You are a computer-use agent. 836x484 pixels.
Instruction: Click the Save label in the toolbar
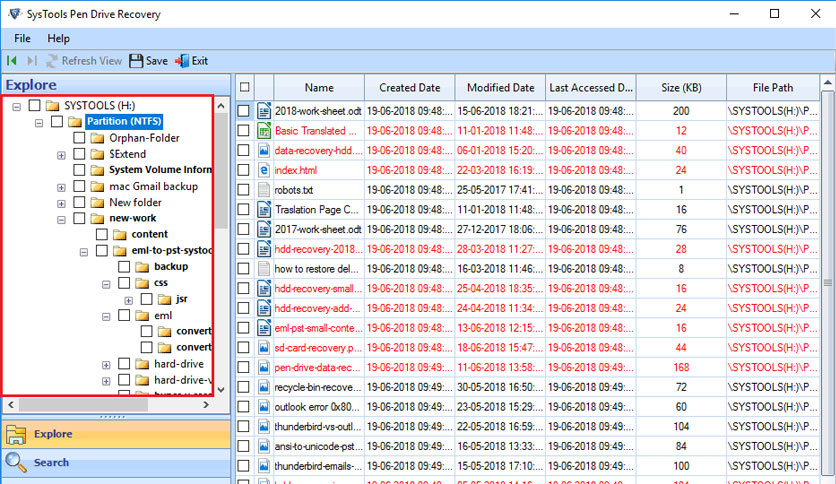(x=157, y=61)
